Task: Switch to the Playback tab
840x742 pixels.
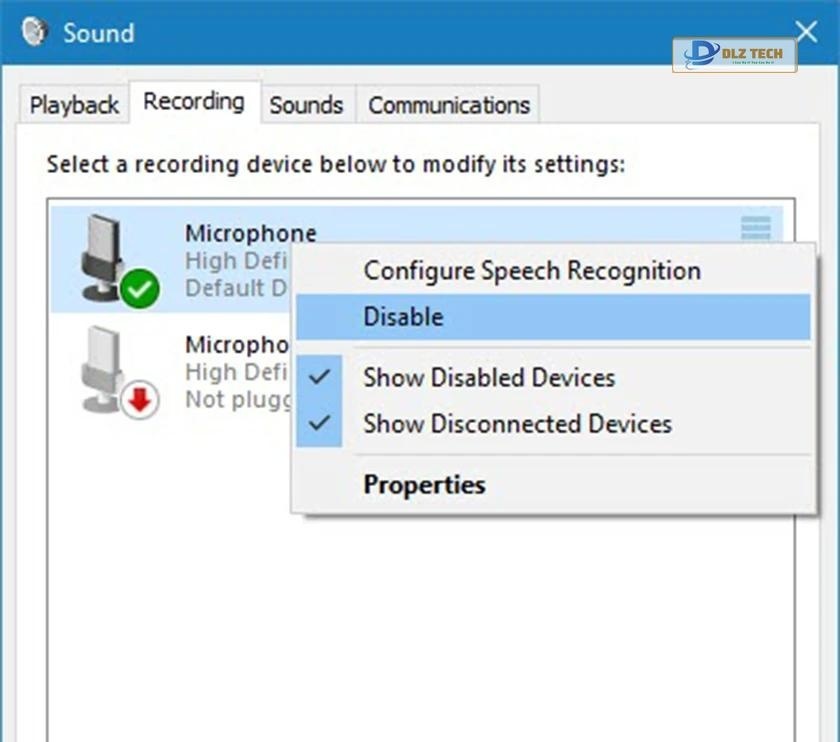Action: [74, 105]
